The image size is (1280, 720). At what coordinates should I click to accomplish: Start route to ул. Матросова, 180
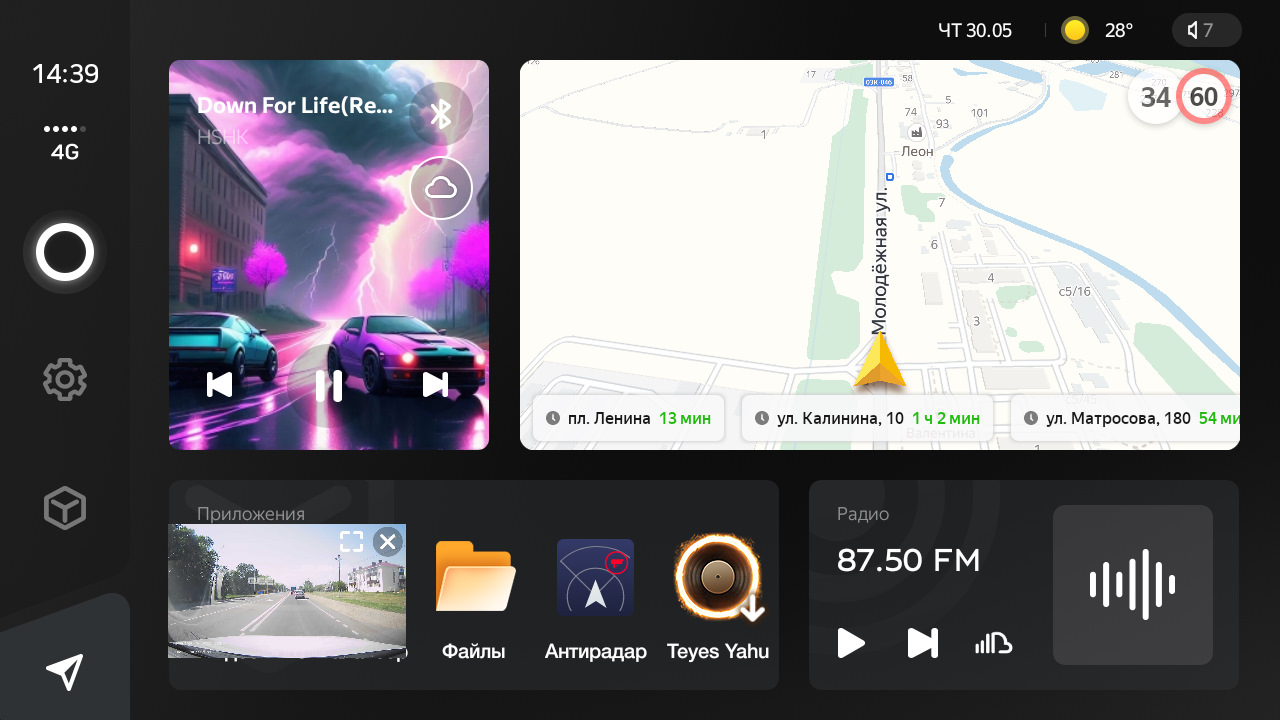point(1125,418)
